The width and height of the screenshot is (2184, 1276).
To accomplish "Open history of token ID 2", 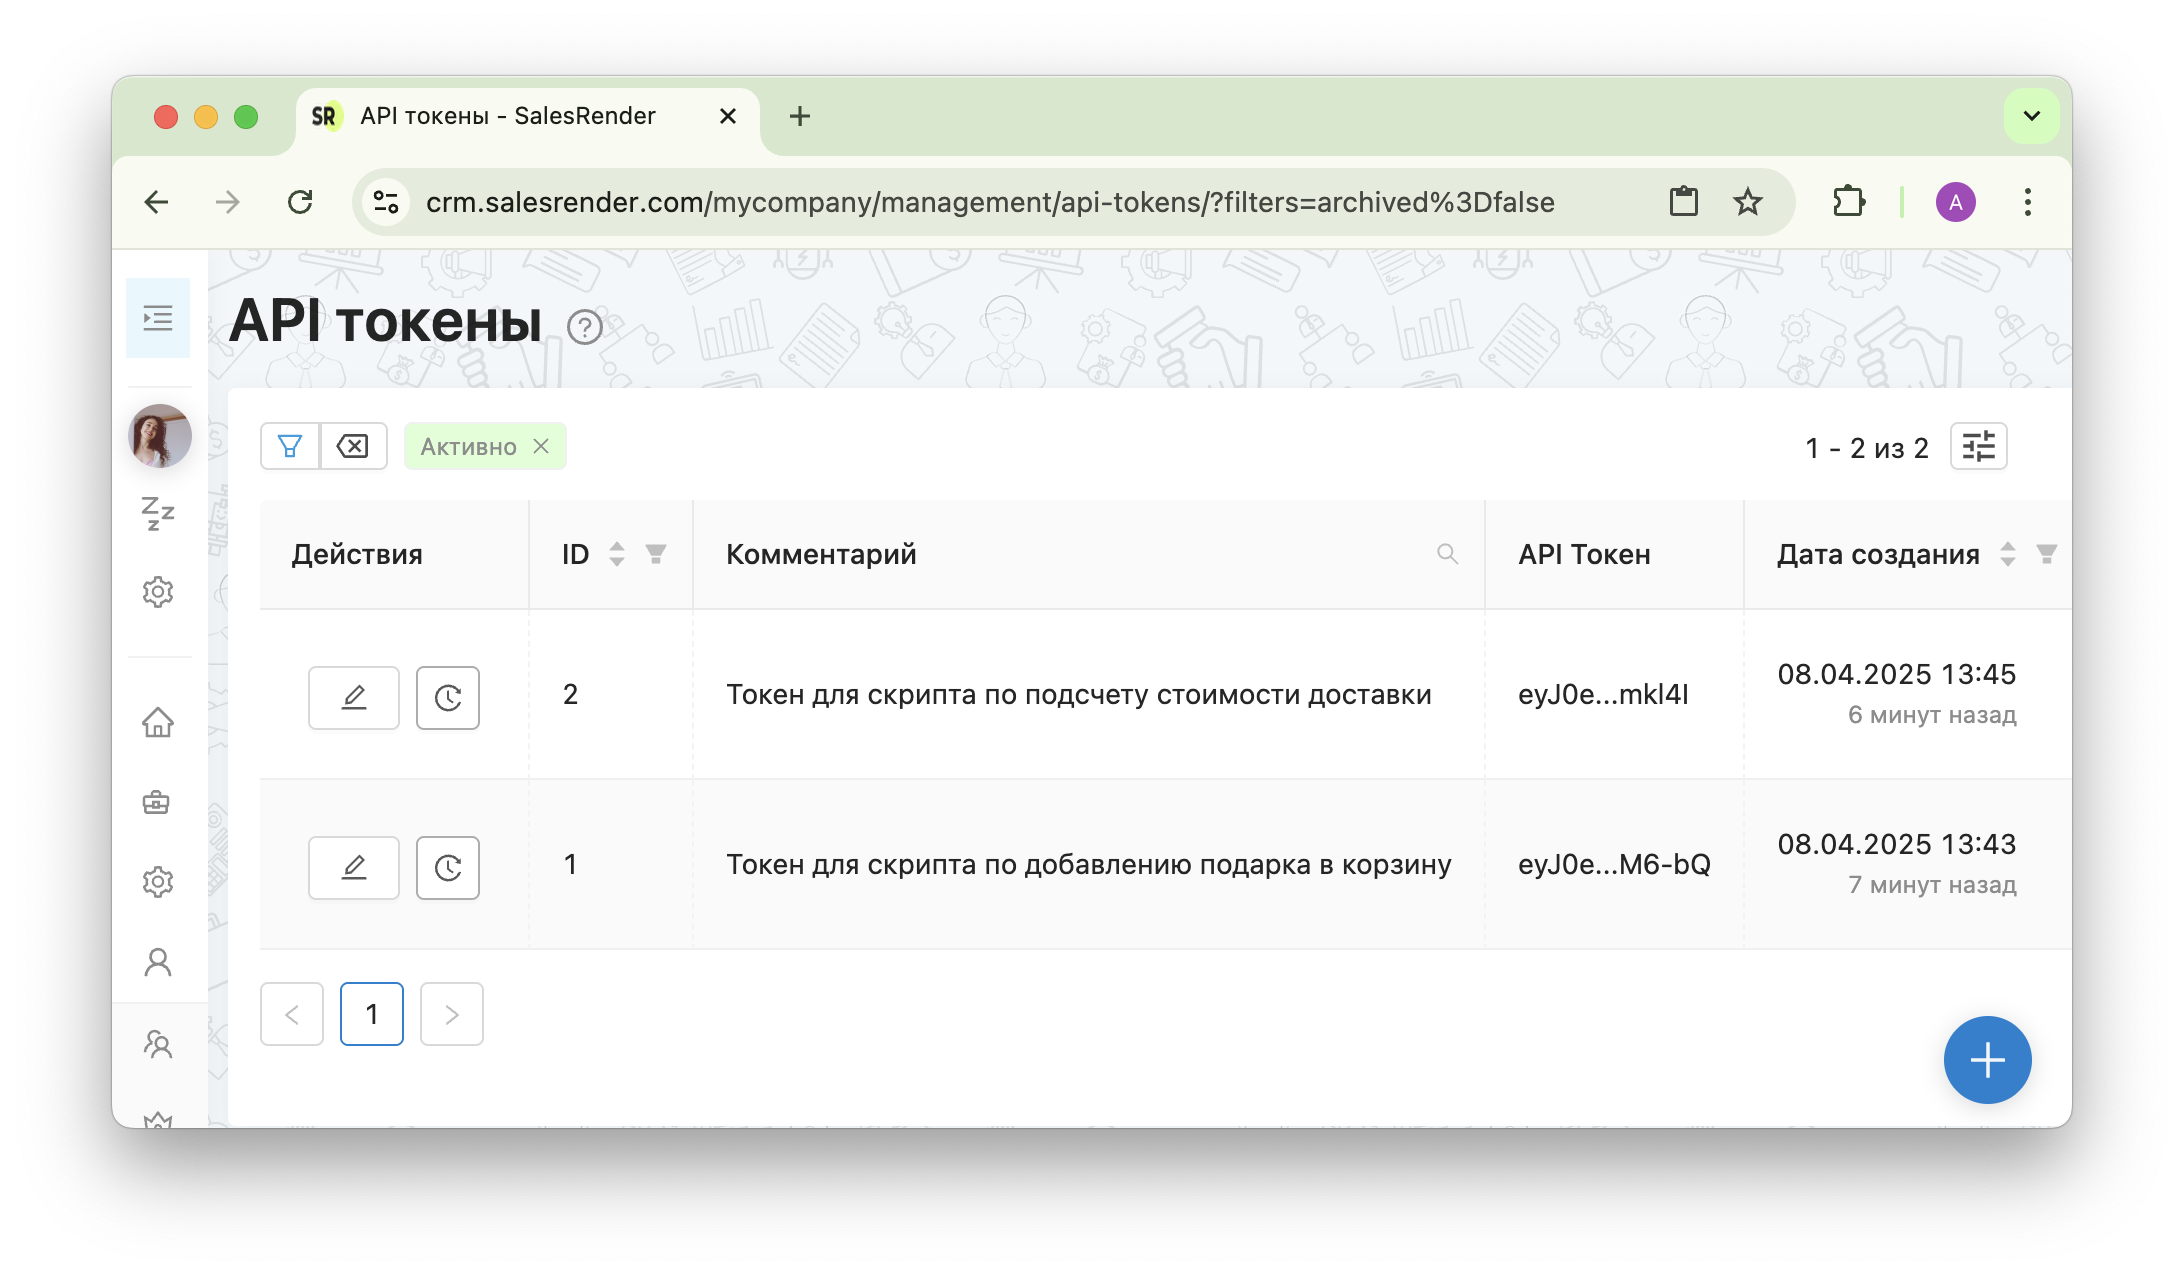I will pyautogui.click(x=448, y=698).
